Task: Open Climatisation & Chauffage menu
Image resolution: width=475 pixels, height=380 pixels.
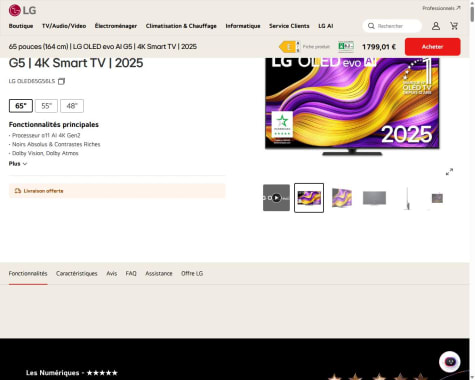Action: [181, 26]
